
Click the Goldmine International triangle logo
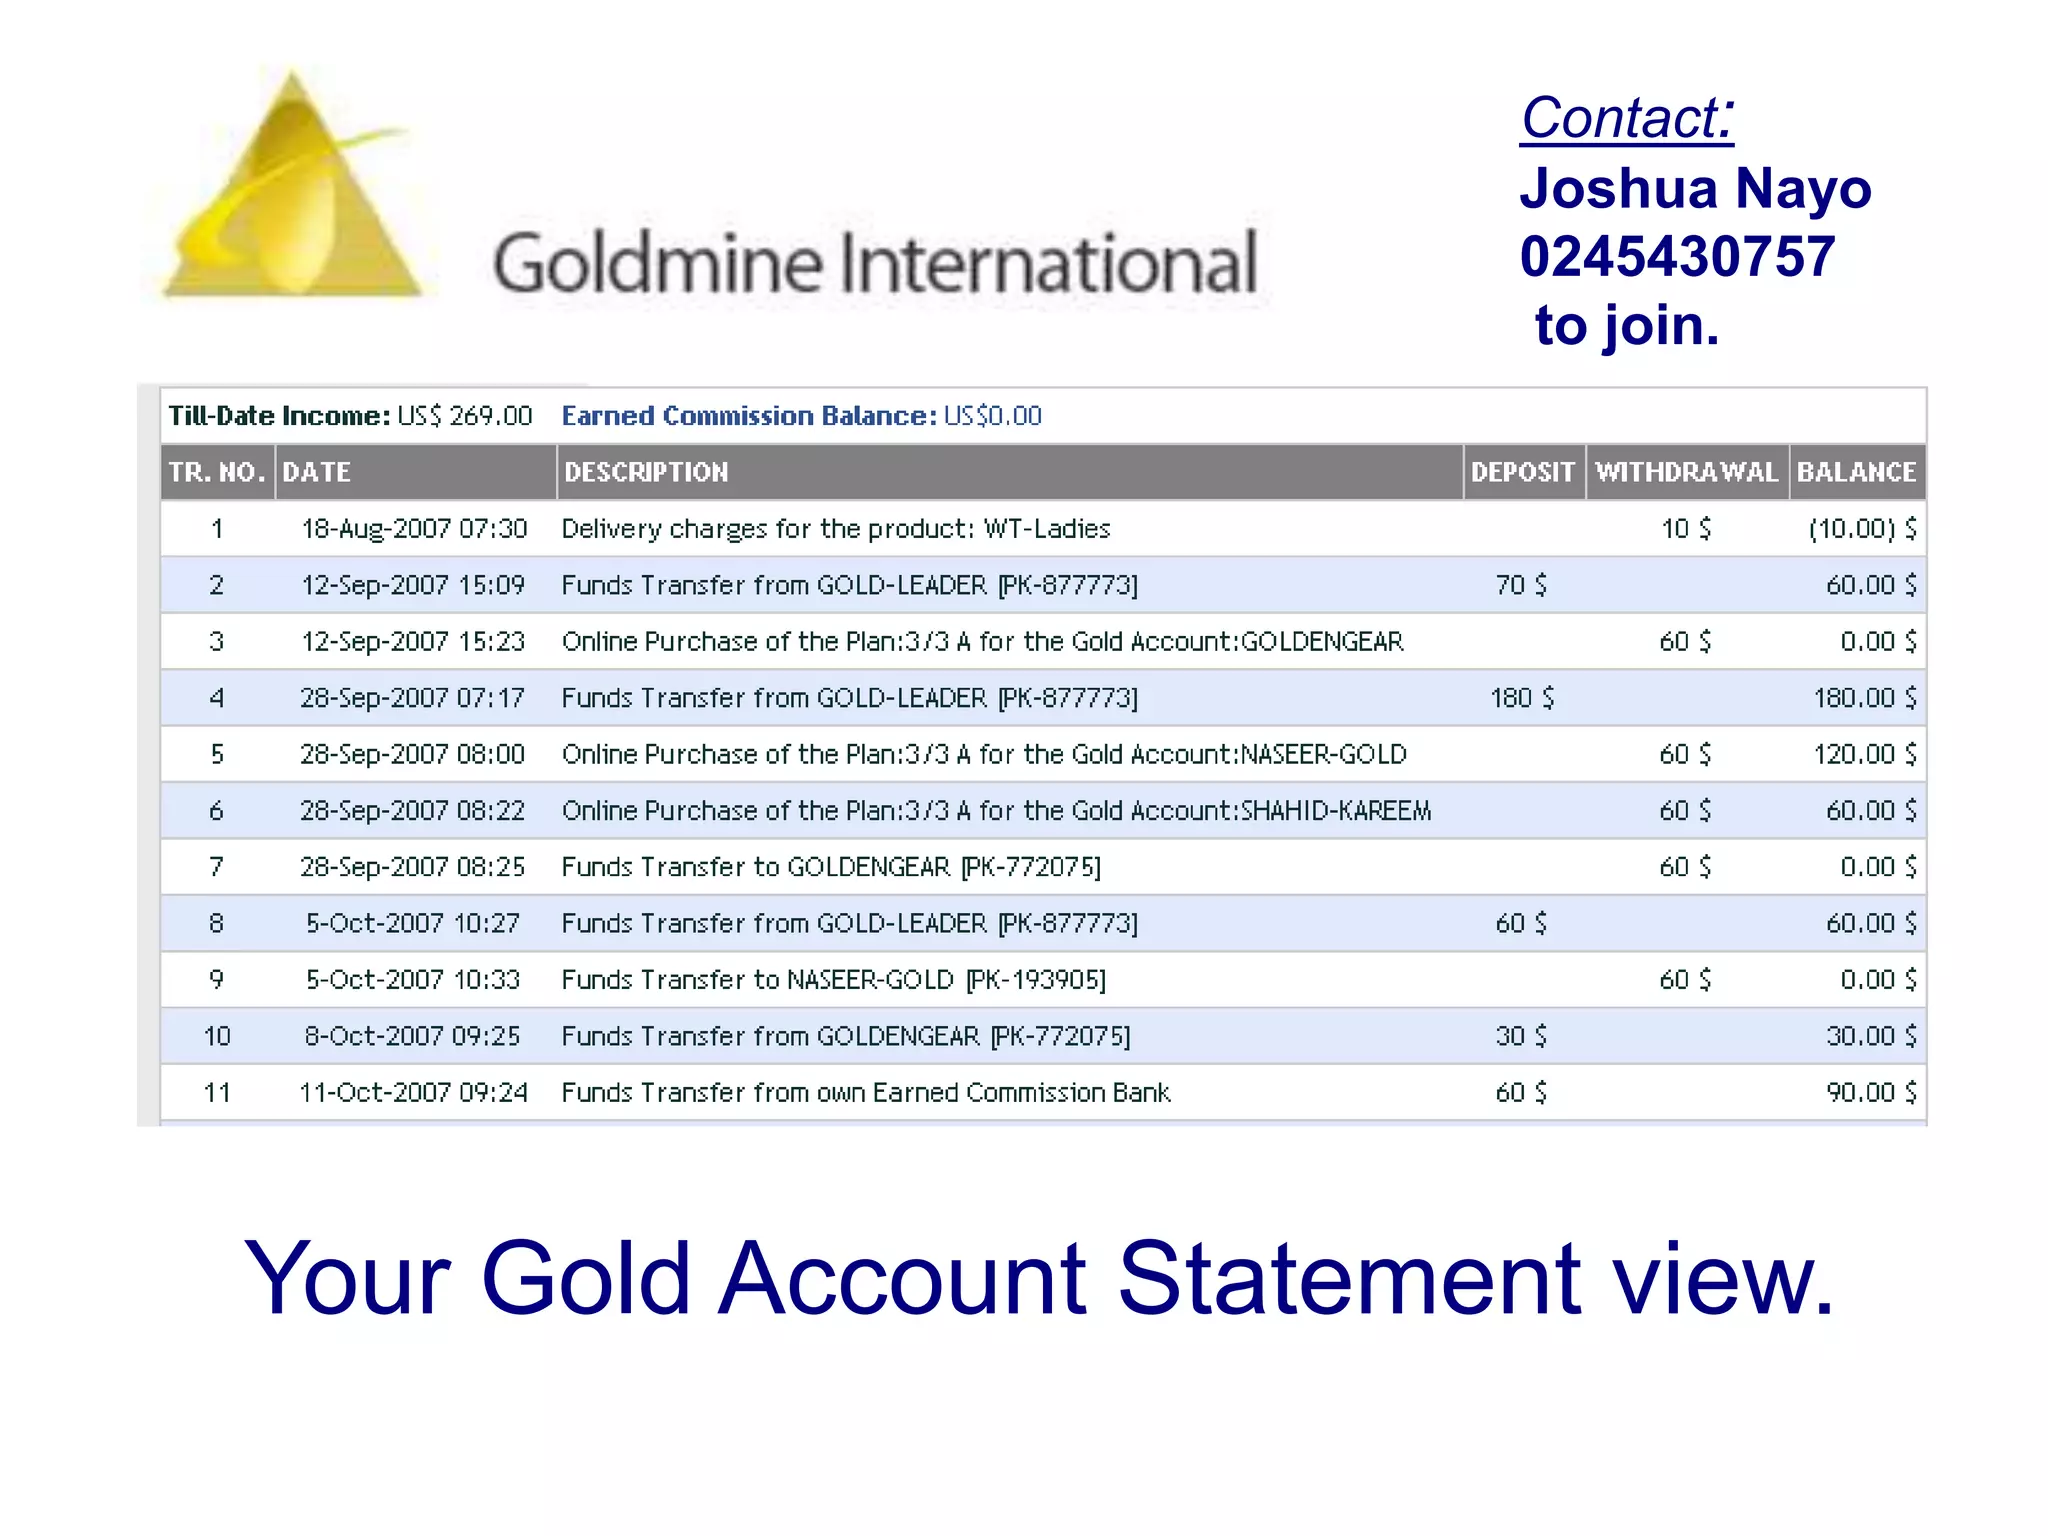coord(292,184)
